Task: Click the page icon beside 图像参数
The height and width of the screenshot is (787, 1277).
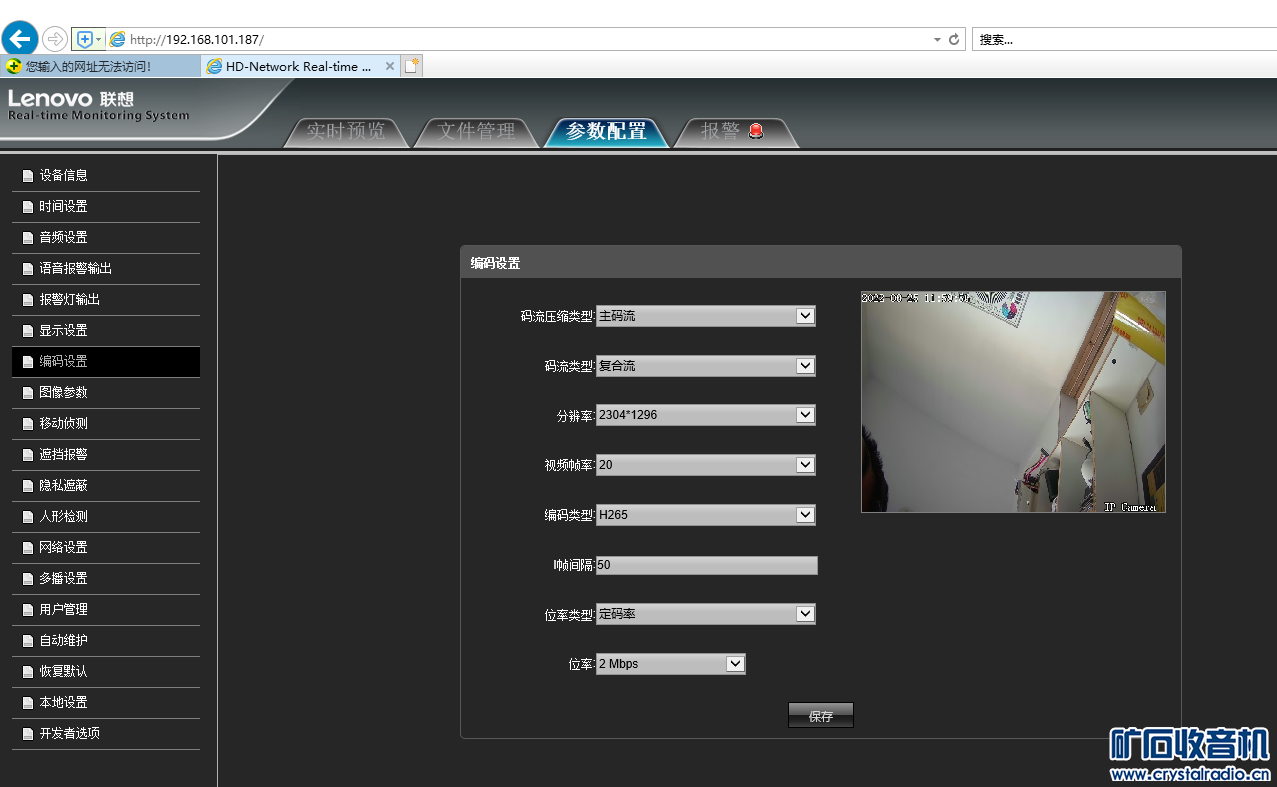Action: tap(28, 393)
